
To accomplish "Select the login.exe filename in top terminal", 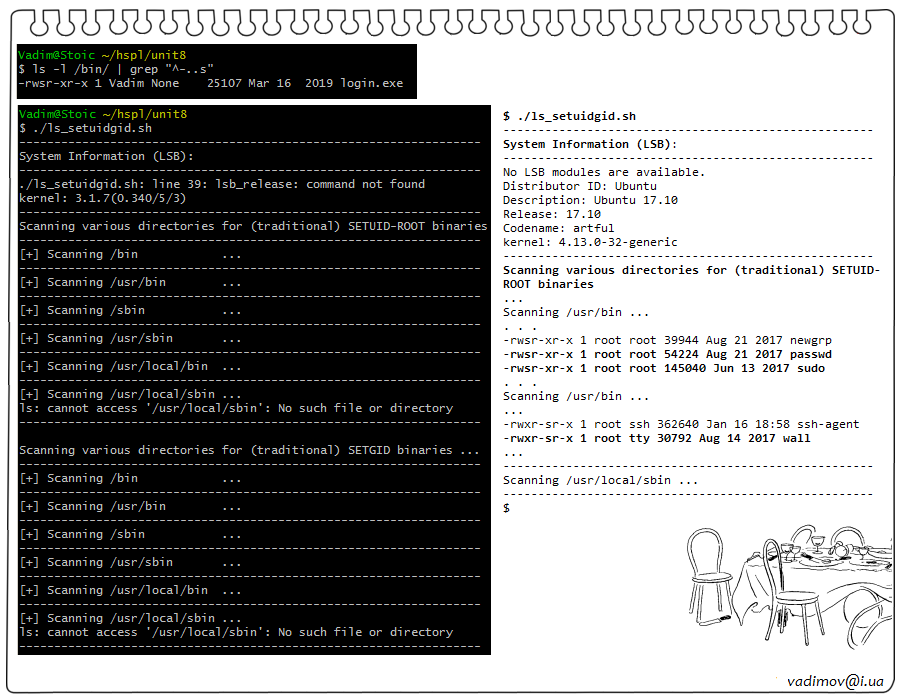I will click(x=371, y=83).
